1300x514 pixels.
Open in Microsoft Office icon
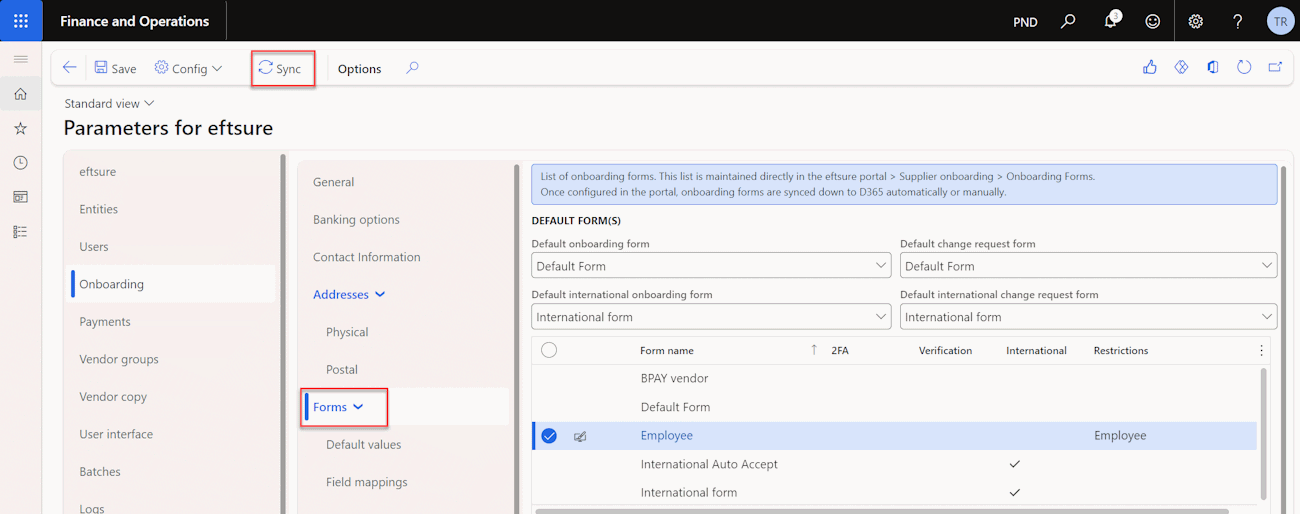pyautogui.click(x=1212, y=67)
